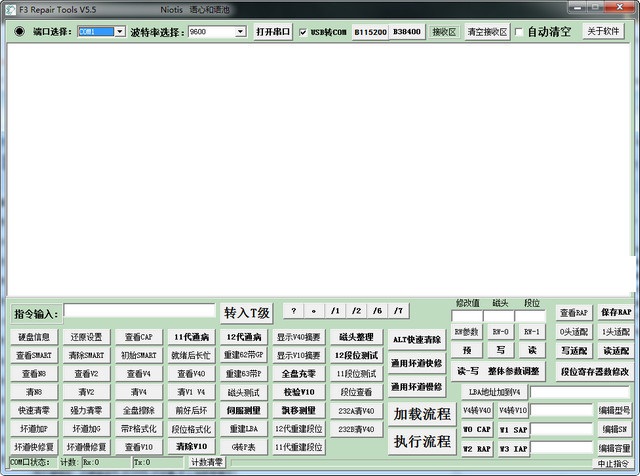640x476 pixels.
Task: Focus the 磁头 input field
Action: click(498, 316)
